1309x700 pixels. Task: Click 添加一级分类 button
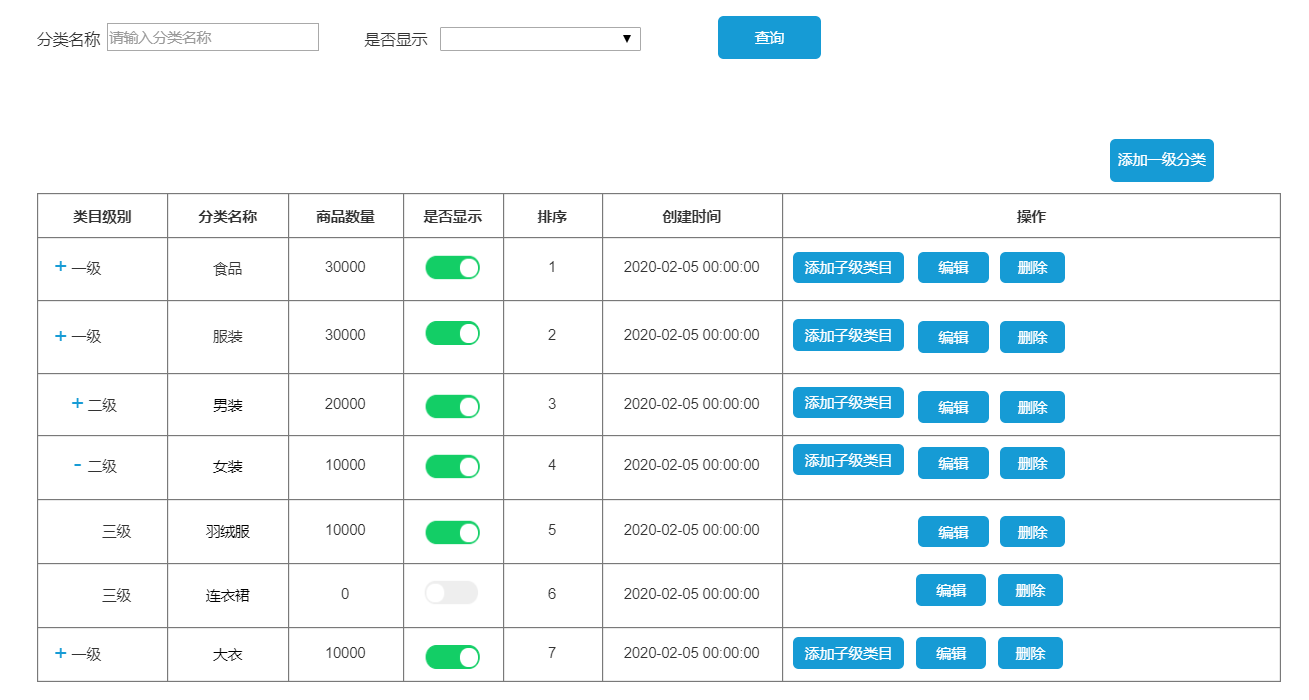click(1161, 160)
